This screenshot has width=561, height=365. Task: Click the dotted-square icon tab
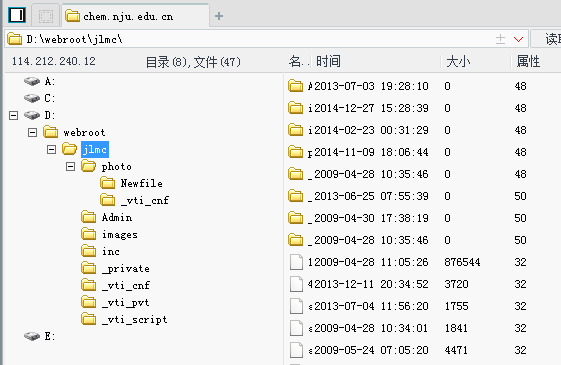coord(46,16)
